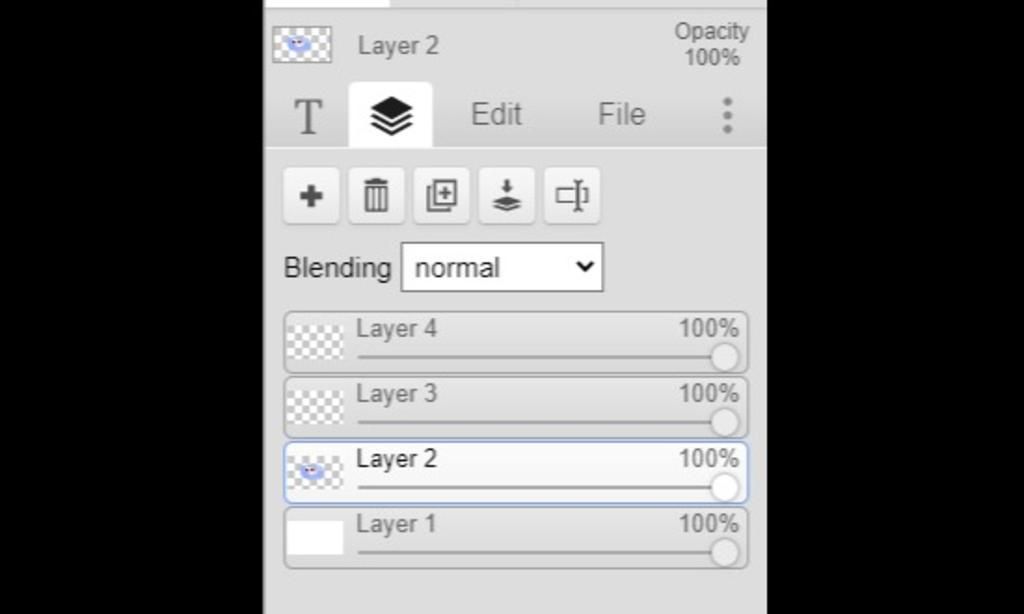Viewport: 1024px width, 614px height.
Task: Click the rename layer icon
Action: pyautogui.click(x=572, y=195)
